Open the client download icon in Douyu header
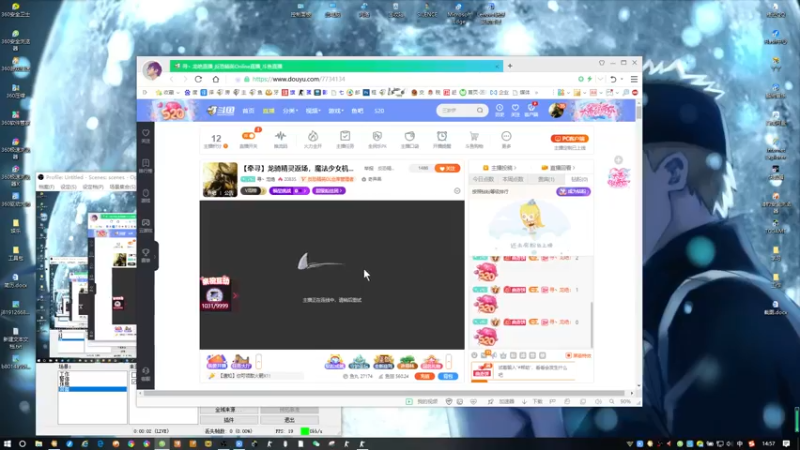 pyautogui.click(x=531, y=109)
